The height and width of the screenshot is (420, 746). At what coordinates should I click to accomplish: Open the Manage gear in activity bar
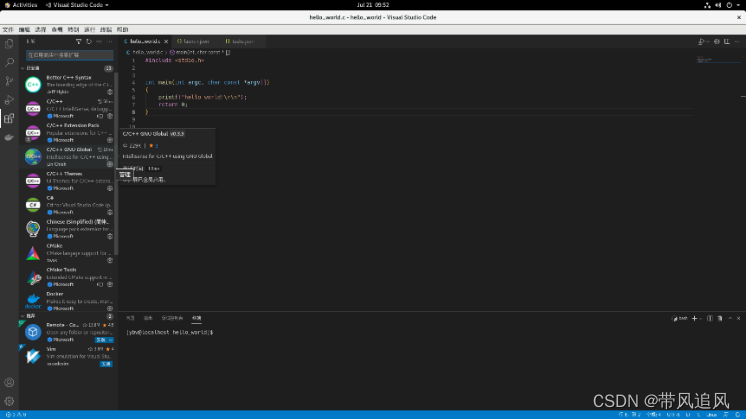coord(9,401)
